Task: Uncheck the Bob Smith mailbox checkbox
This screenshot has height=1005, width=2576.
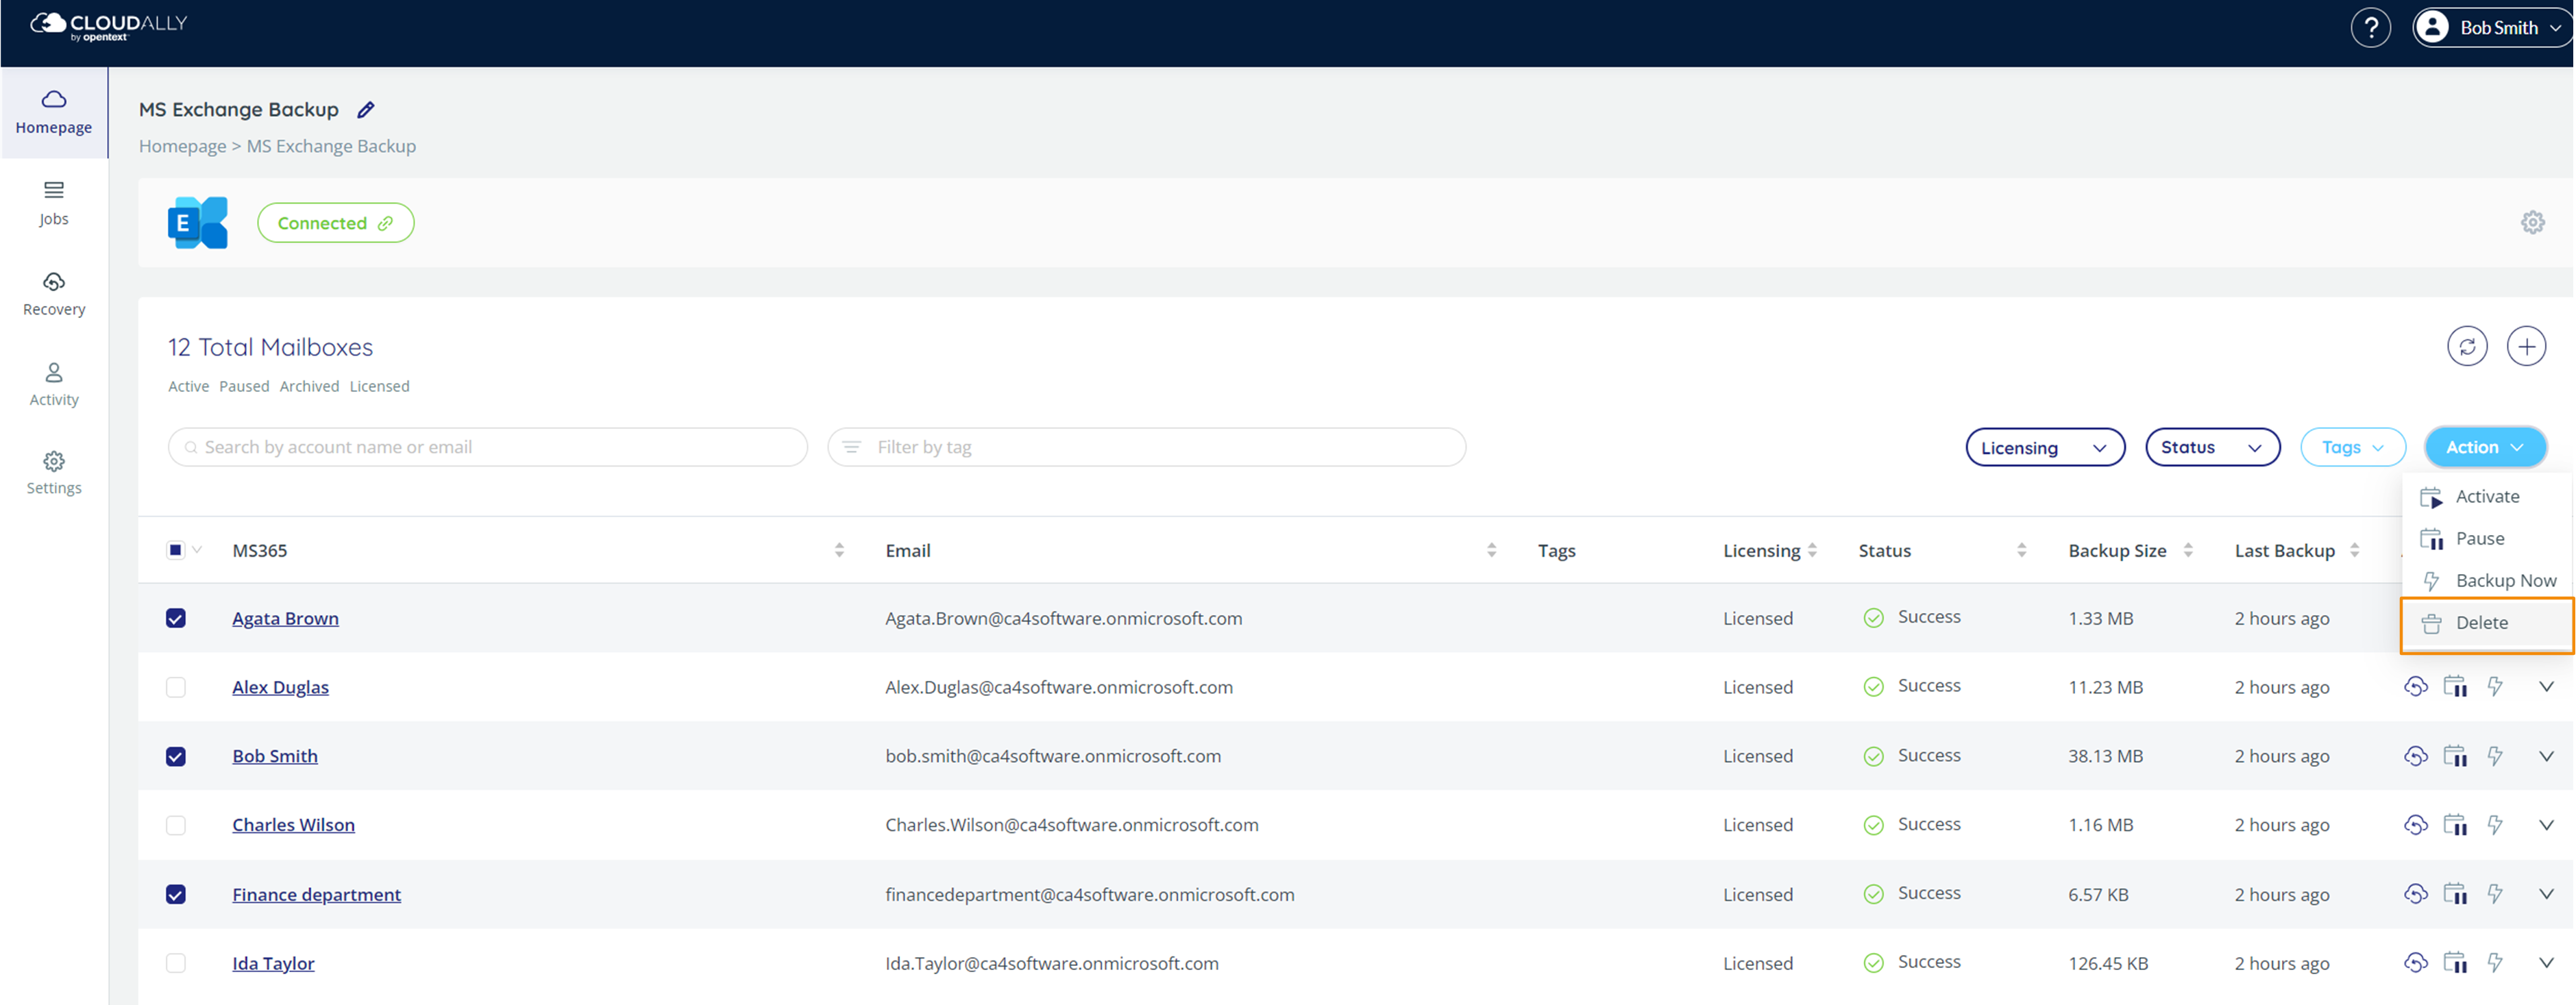Action: (175, 756)
